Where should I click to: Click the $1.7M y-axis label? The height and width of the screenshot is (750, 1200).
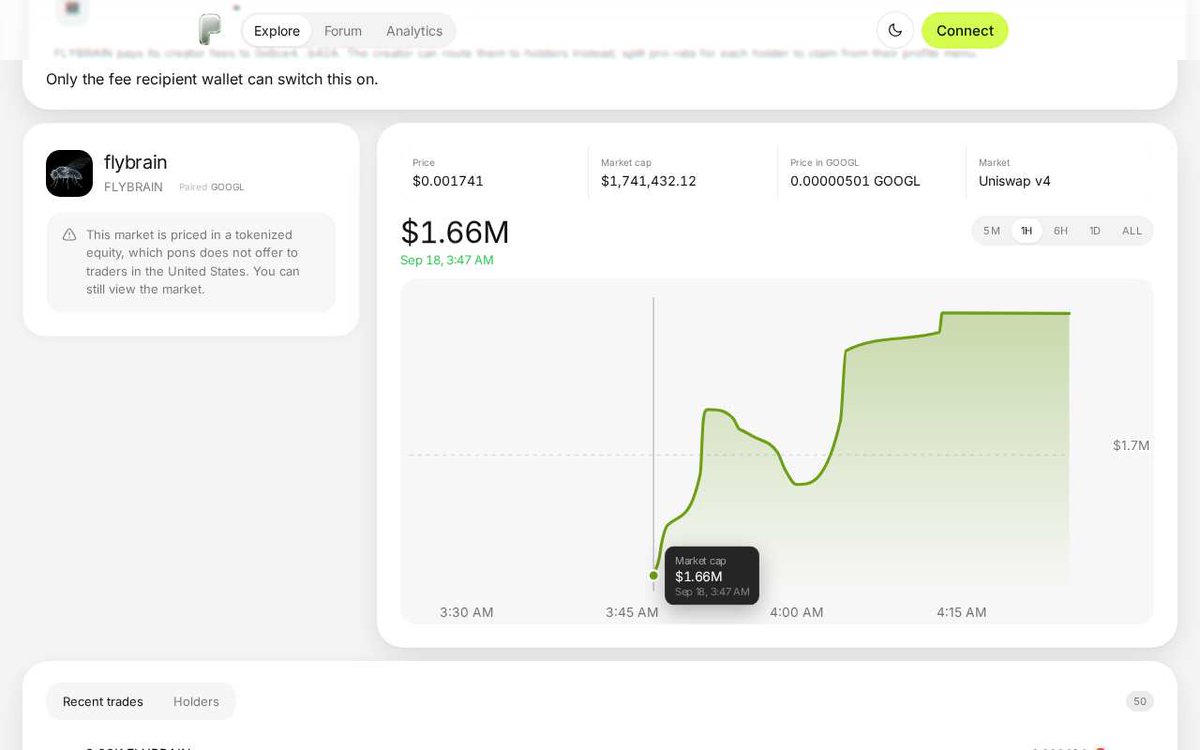[x=1131, y=445]
